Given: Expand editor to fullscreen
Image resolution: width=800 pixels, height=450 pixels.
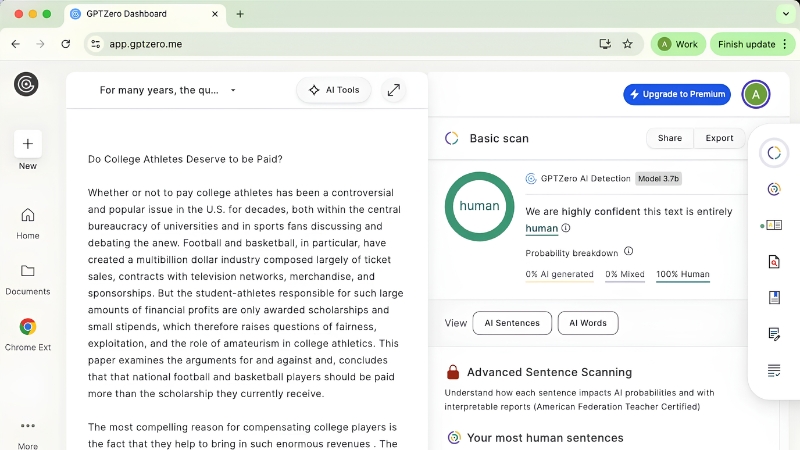Looking at the screenshot, I should pos(393,90).
